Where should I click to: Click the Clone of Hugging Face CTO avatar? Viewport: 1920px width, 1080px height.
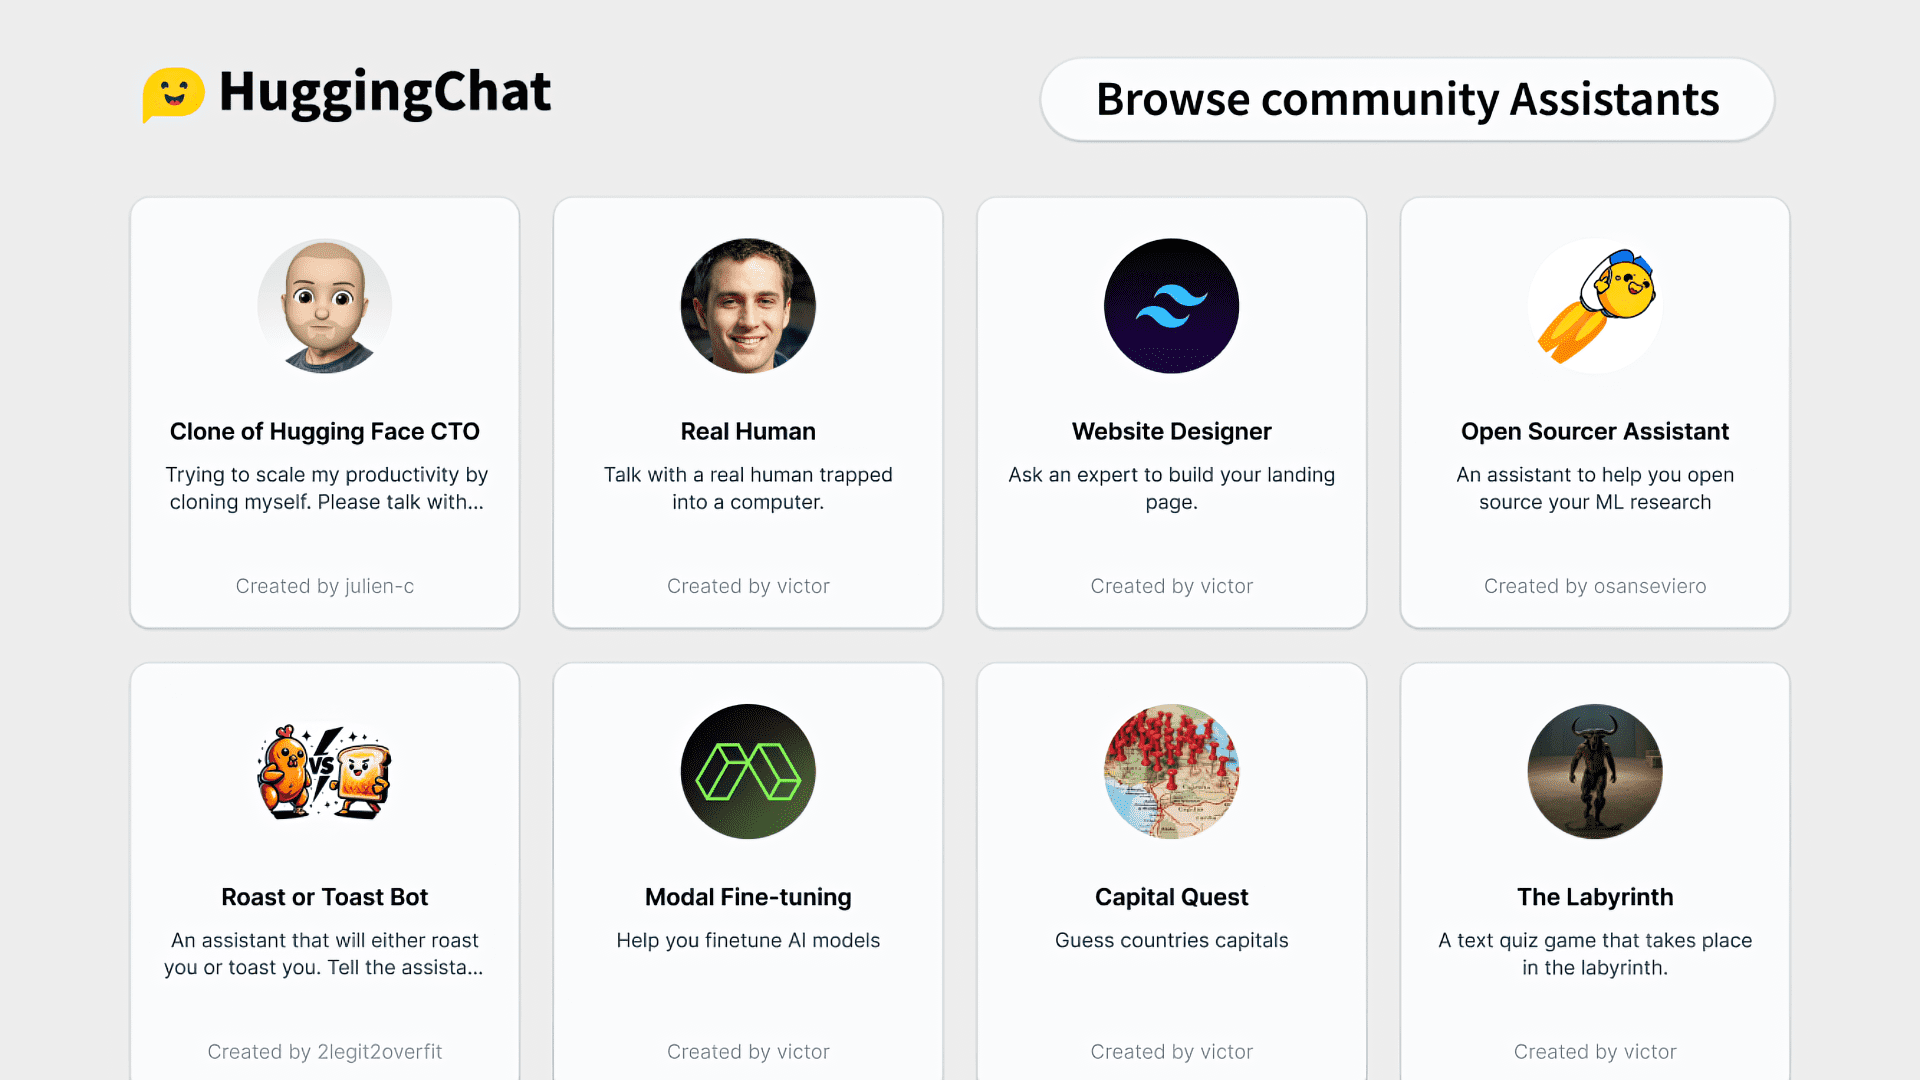click(324, 306)
